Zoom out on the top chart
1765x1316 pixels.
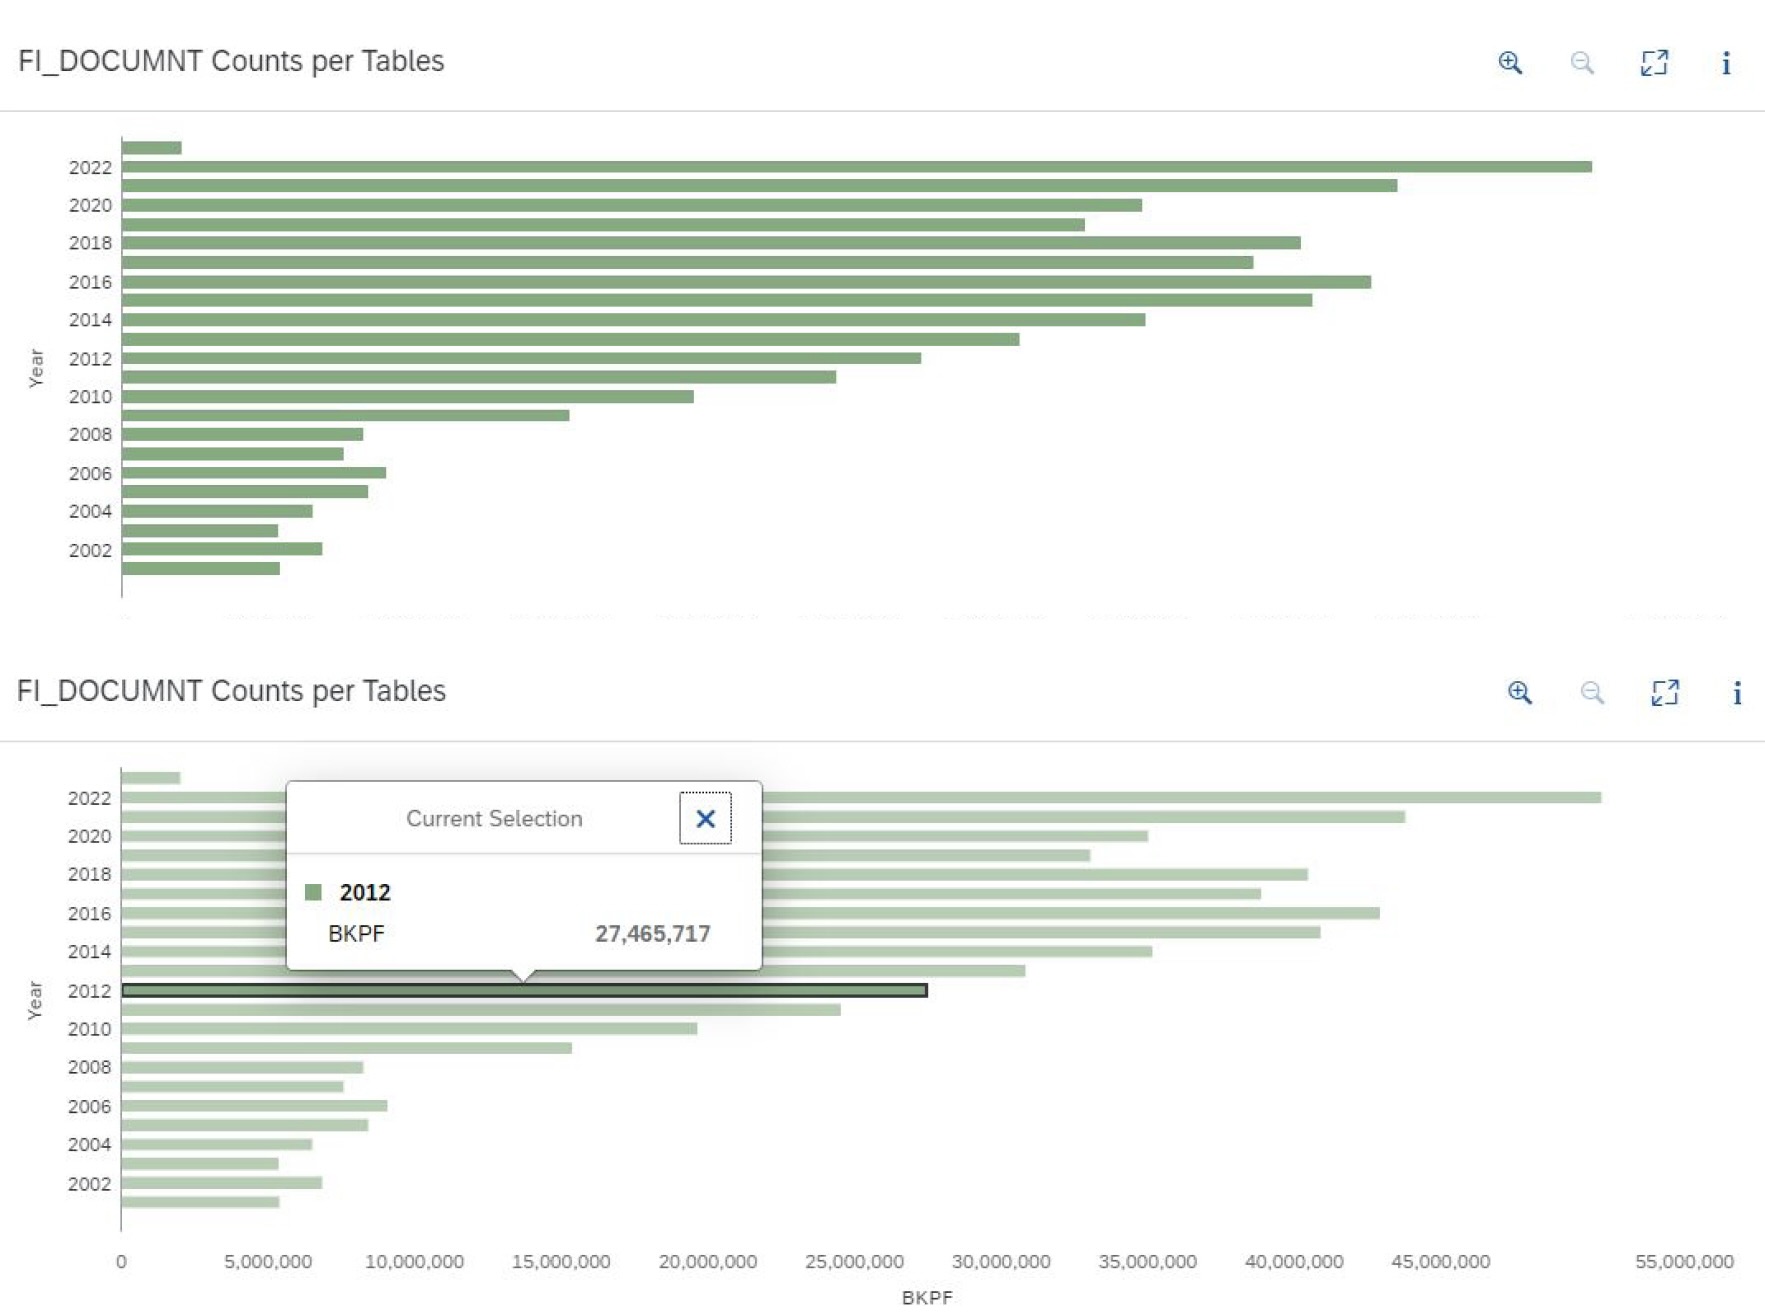(x=1582, y=63)
